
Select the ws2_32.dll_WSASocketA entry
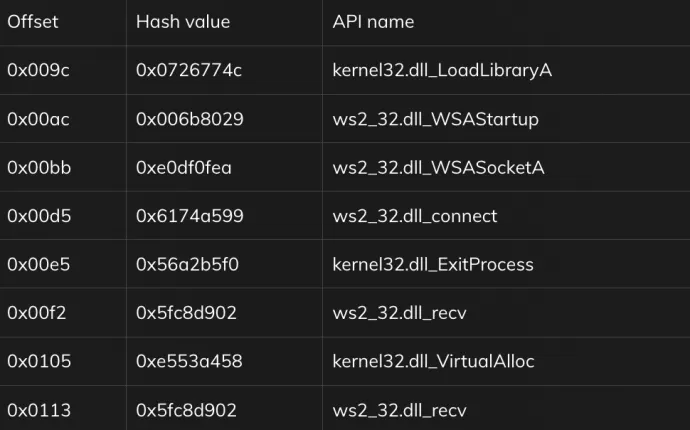(438, 168)
